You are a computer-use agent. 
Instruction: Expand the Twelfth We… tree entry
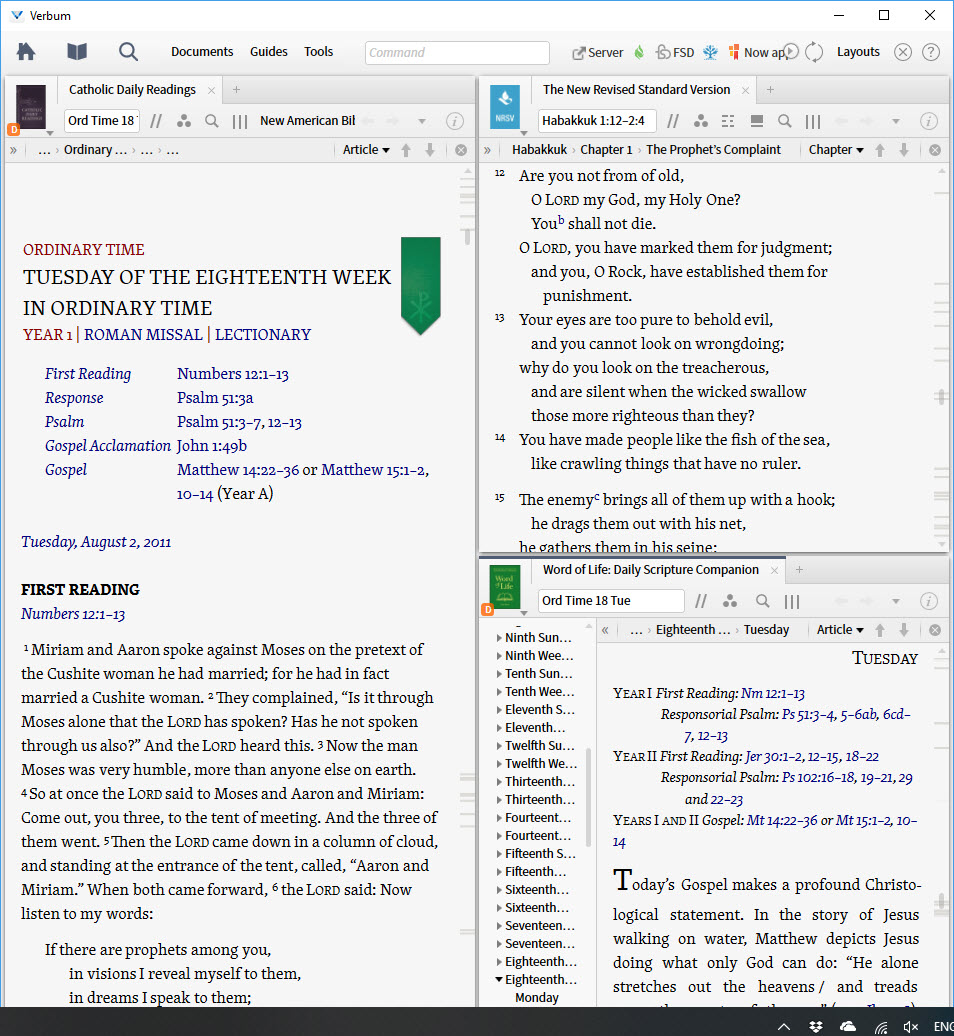tap(499, 764)
